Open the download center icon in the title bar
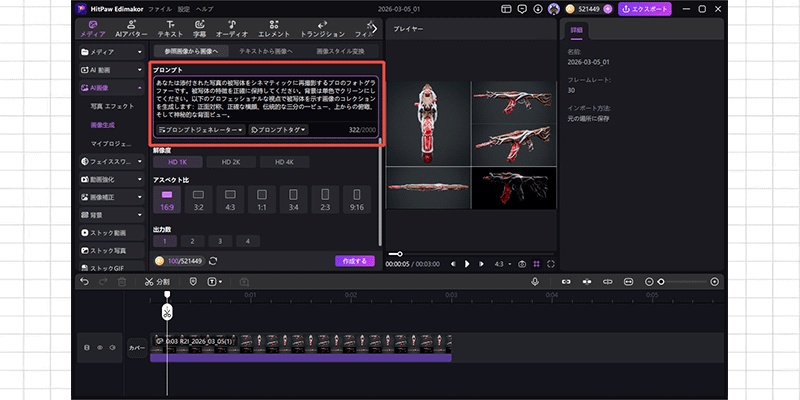 [x=538, y=9]
